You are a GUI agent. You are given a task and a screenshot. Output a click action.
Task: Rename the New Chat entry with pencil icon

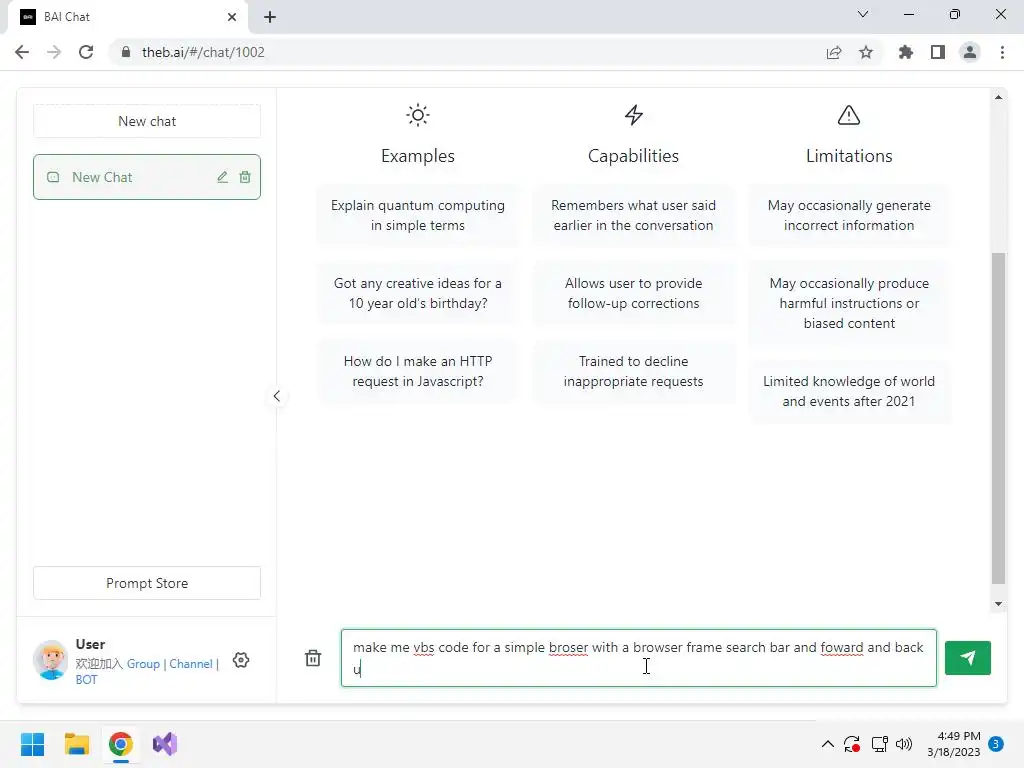[x=223, y=177]
